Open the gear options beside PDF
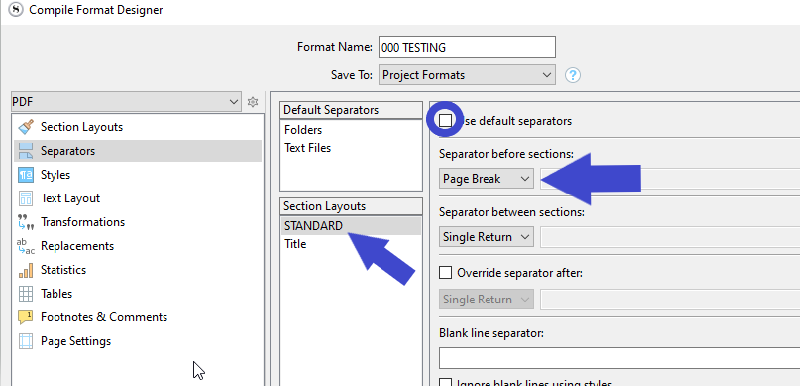800x386 pixels. [x=253, y=102]
